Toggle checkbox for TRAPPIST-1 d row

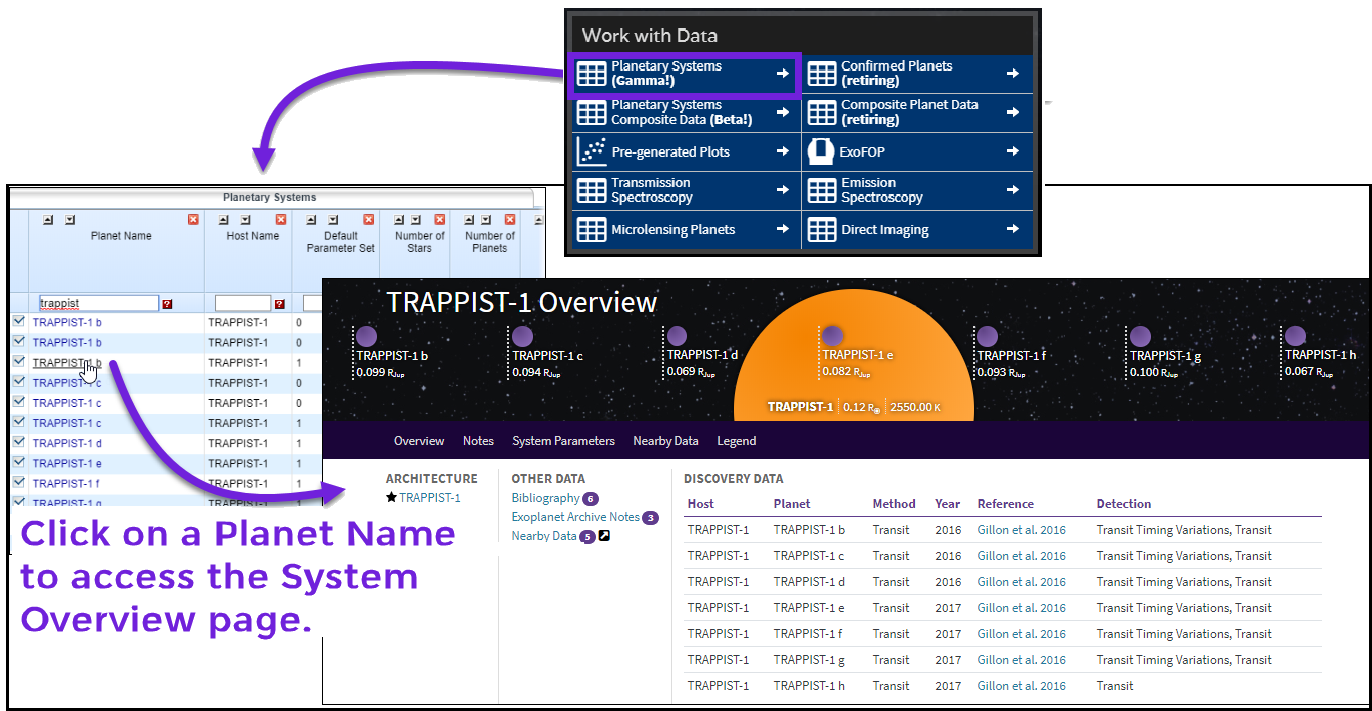tap(19, 442)
